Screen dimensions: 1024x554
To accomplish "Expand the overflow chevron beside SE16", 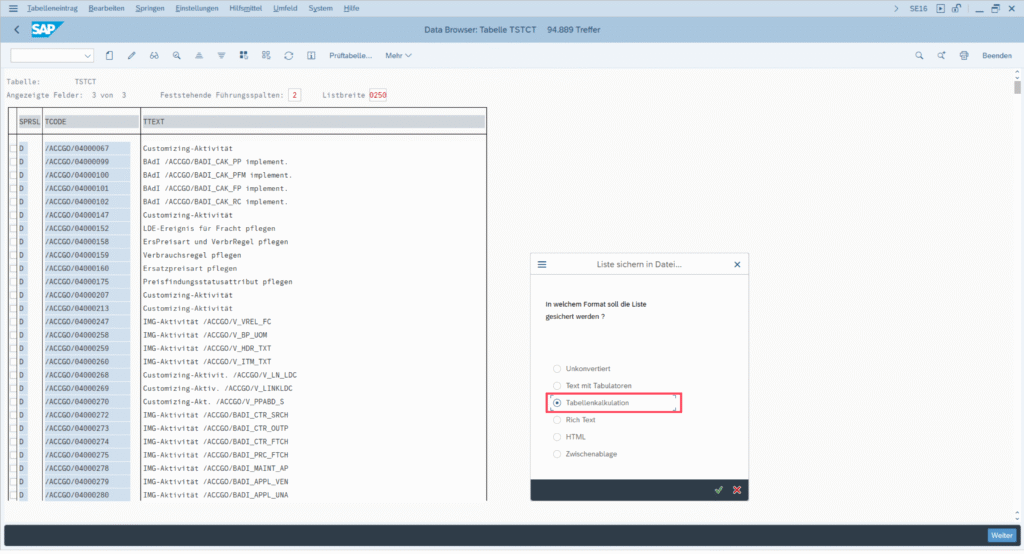I will point(896,8).
